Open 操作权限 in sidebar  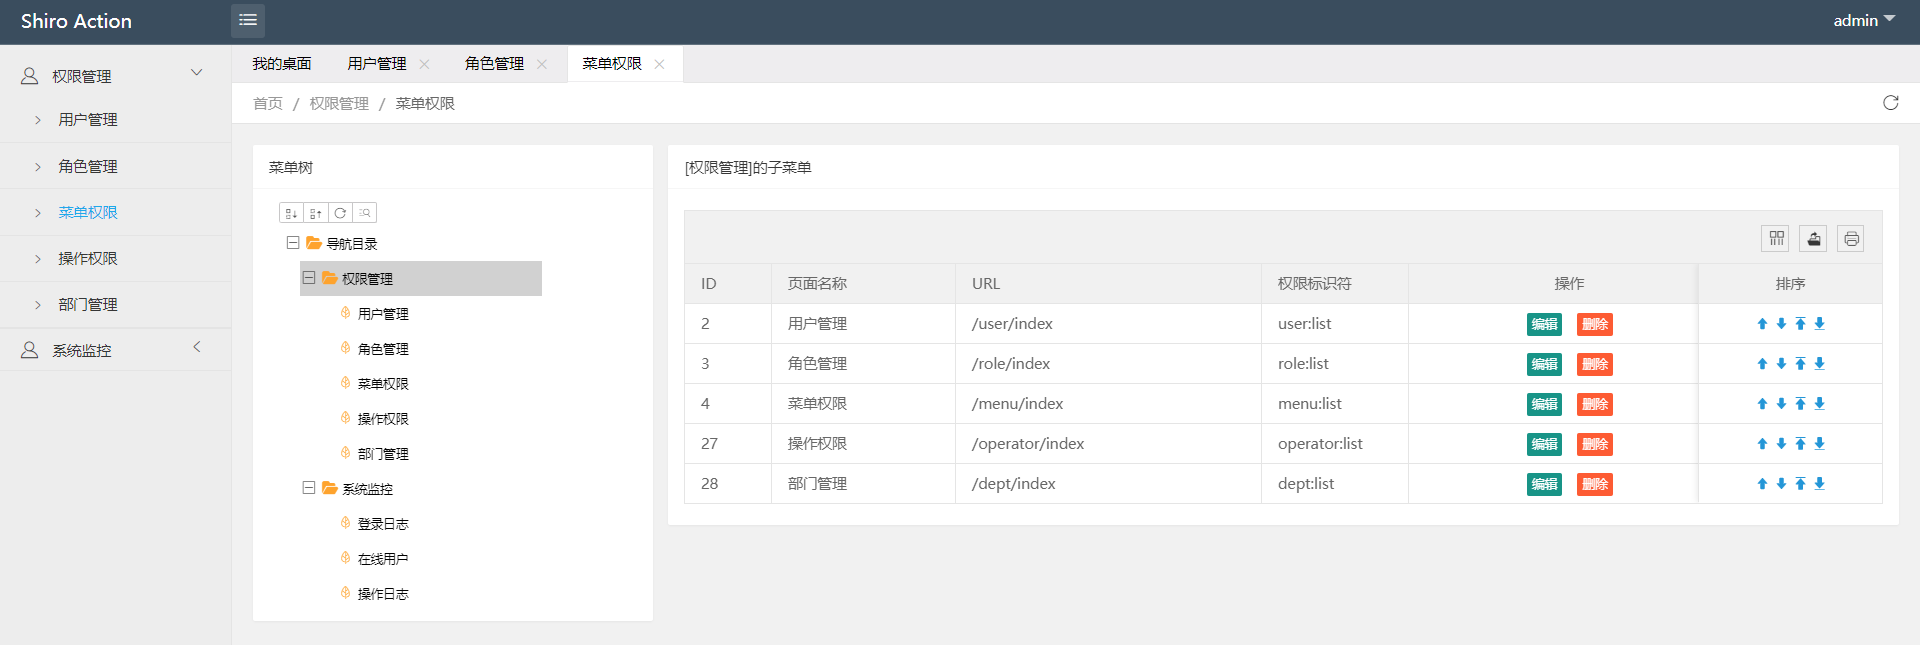tap(88, 258)
